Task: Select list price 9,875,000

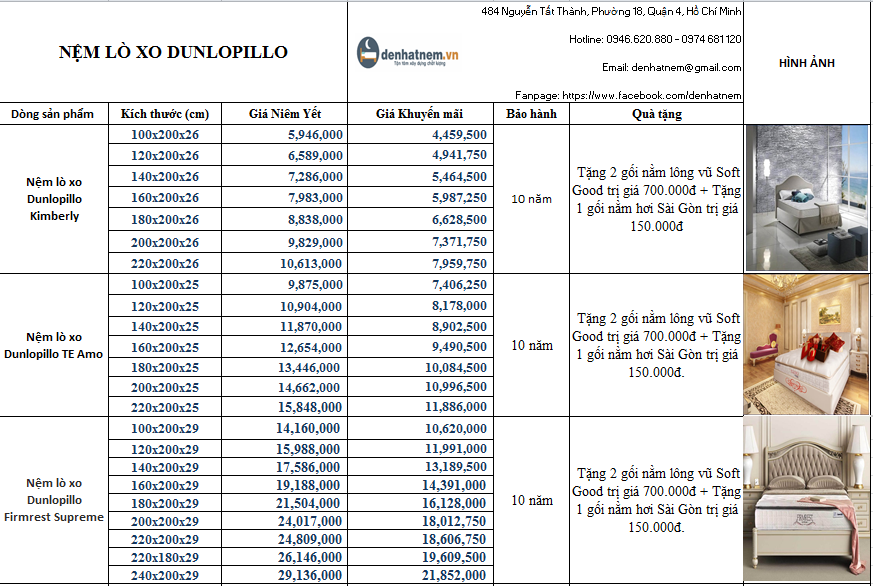Action: point(285,284)
